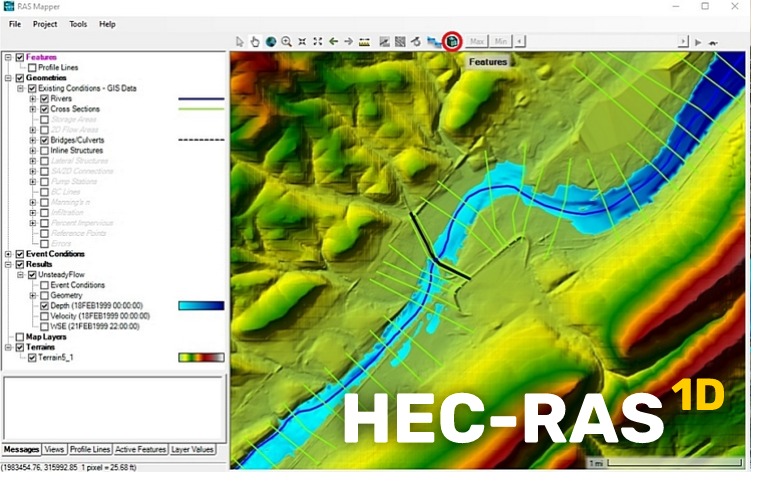Collapse the Geometries tree node
The image size is (760, 486).
coord(8,78)
